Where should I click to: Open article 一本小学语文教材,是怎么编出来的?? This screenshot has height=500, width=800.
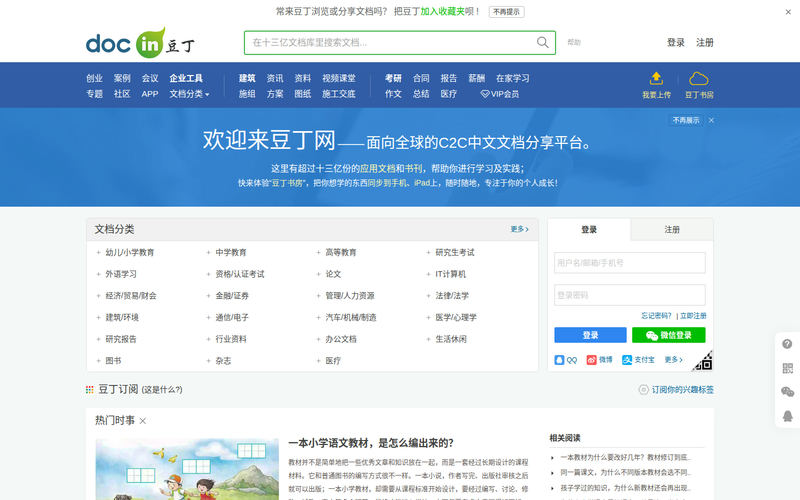(371, 443)
